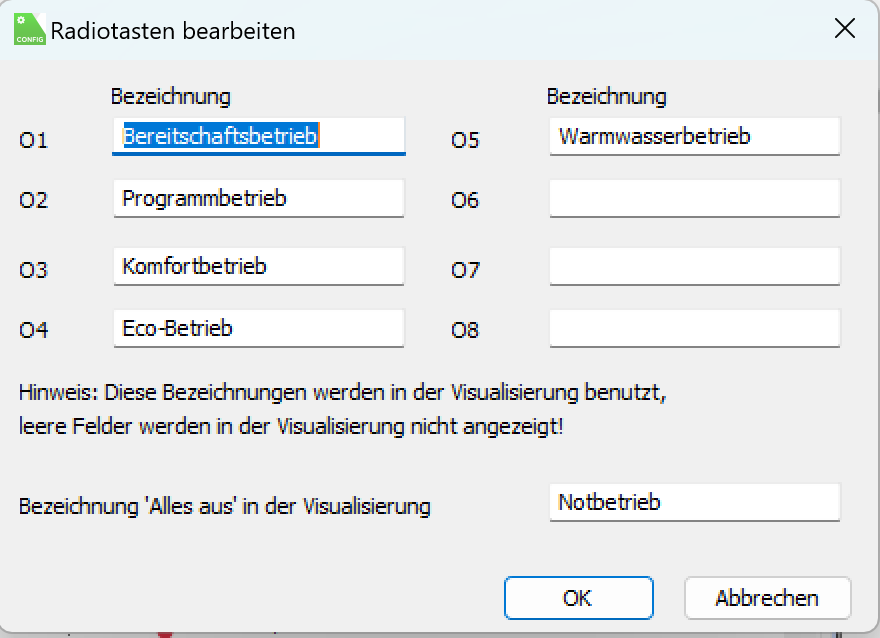Click the right Bezeichnung column heading
This screenshot has width=880, height=638.
coord(606,97)
